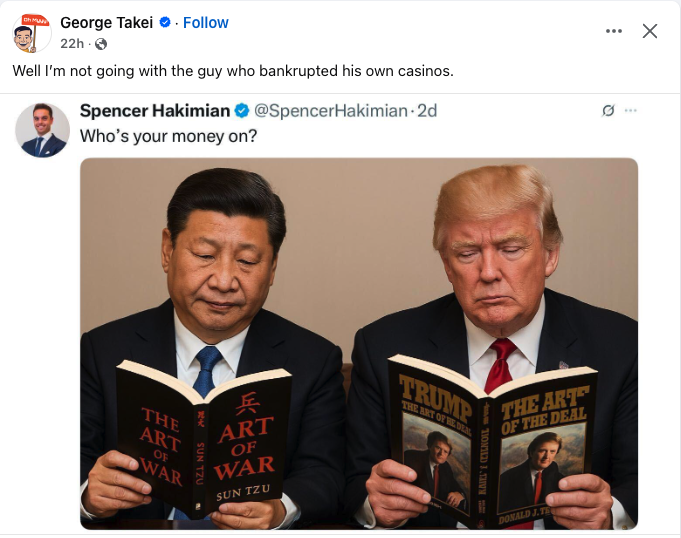Click George Takei's blue verified badge
681x538 pixels.
[x=165, y=22]
